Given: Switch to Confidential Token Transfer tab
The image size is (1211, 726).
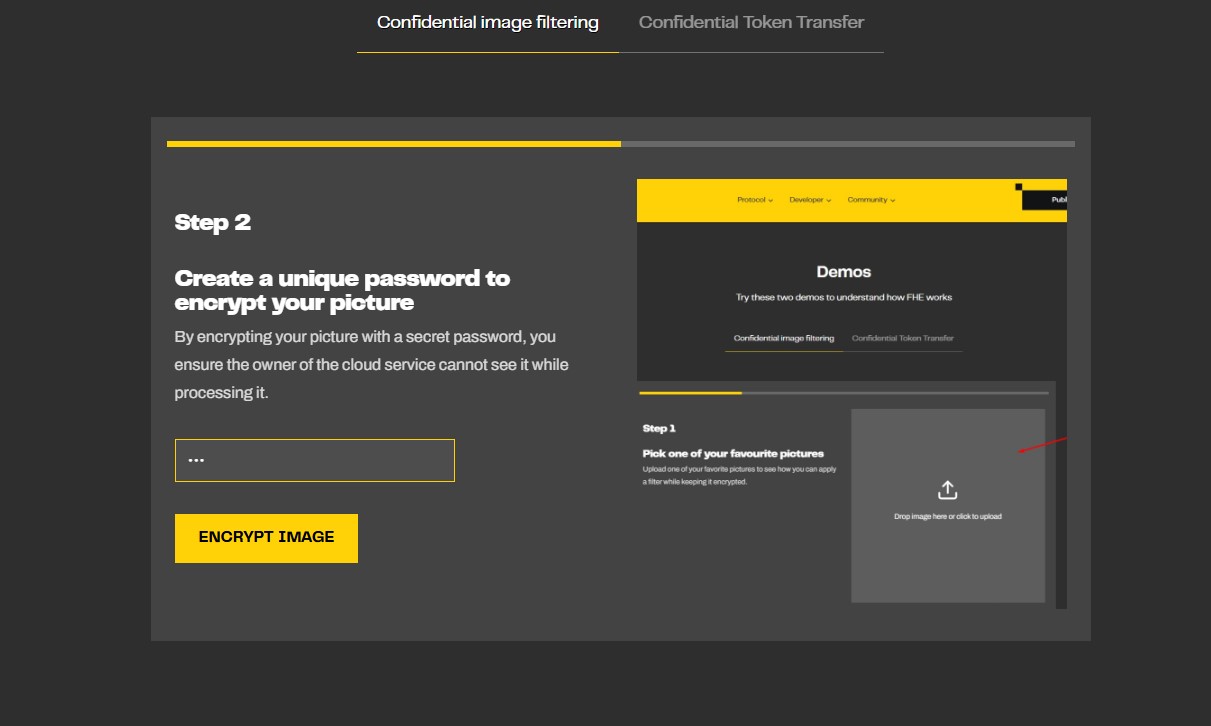Looking at the screenshot, I should pos(751,22).
